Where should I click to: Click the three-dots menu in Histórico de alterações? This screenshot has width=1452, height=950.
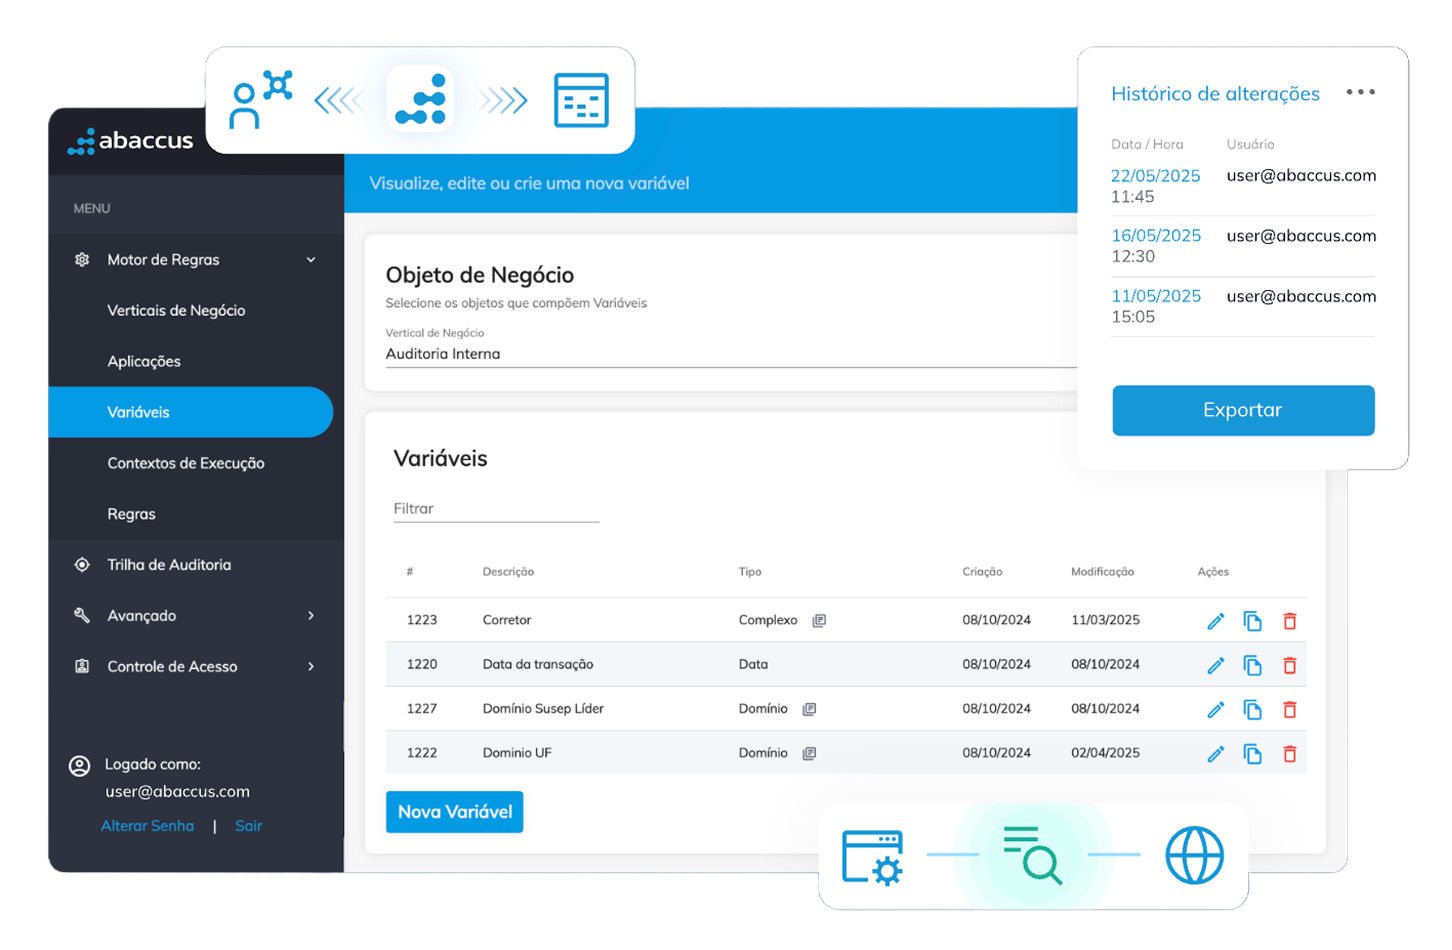click(x=1360, y=92)
